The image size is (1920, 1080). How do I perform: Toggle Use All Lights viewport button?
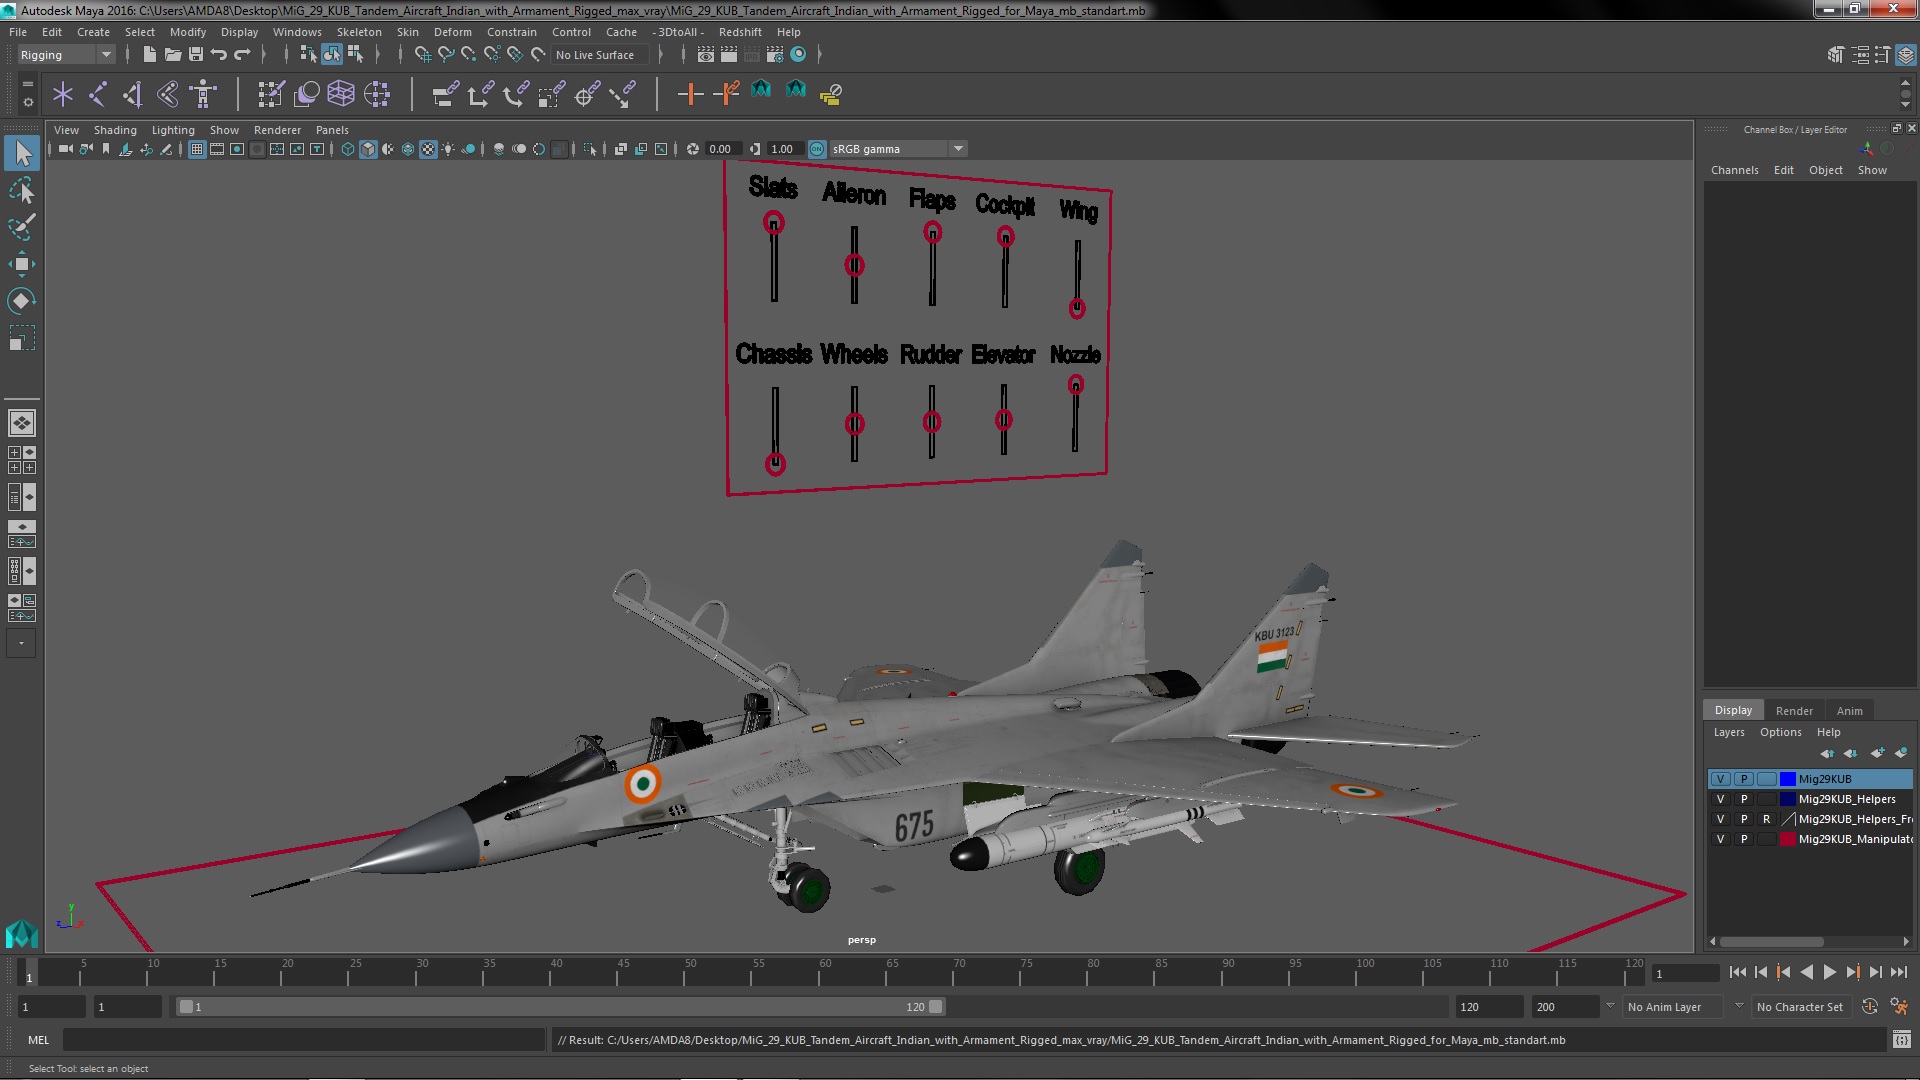(448, 149)
